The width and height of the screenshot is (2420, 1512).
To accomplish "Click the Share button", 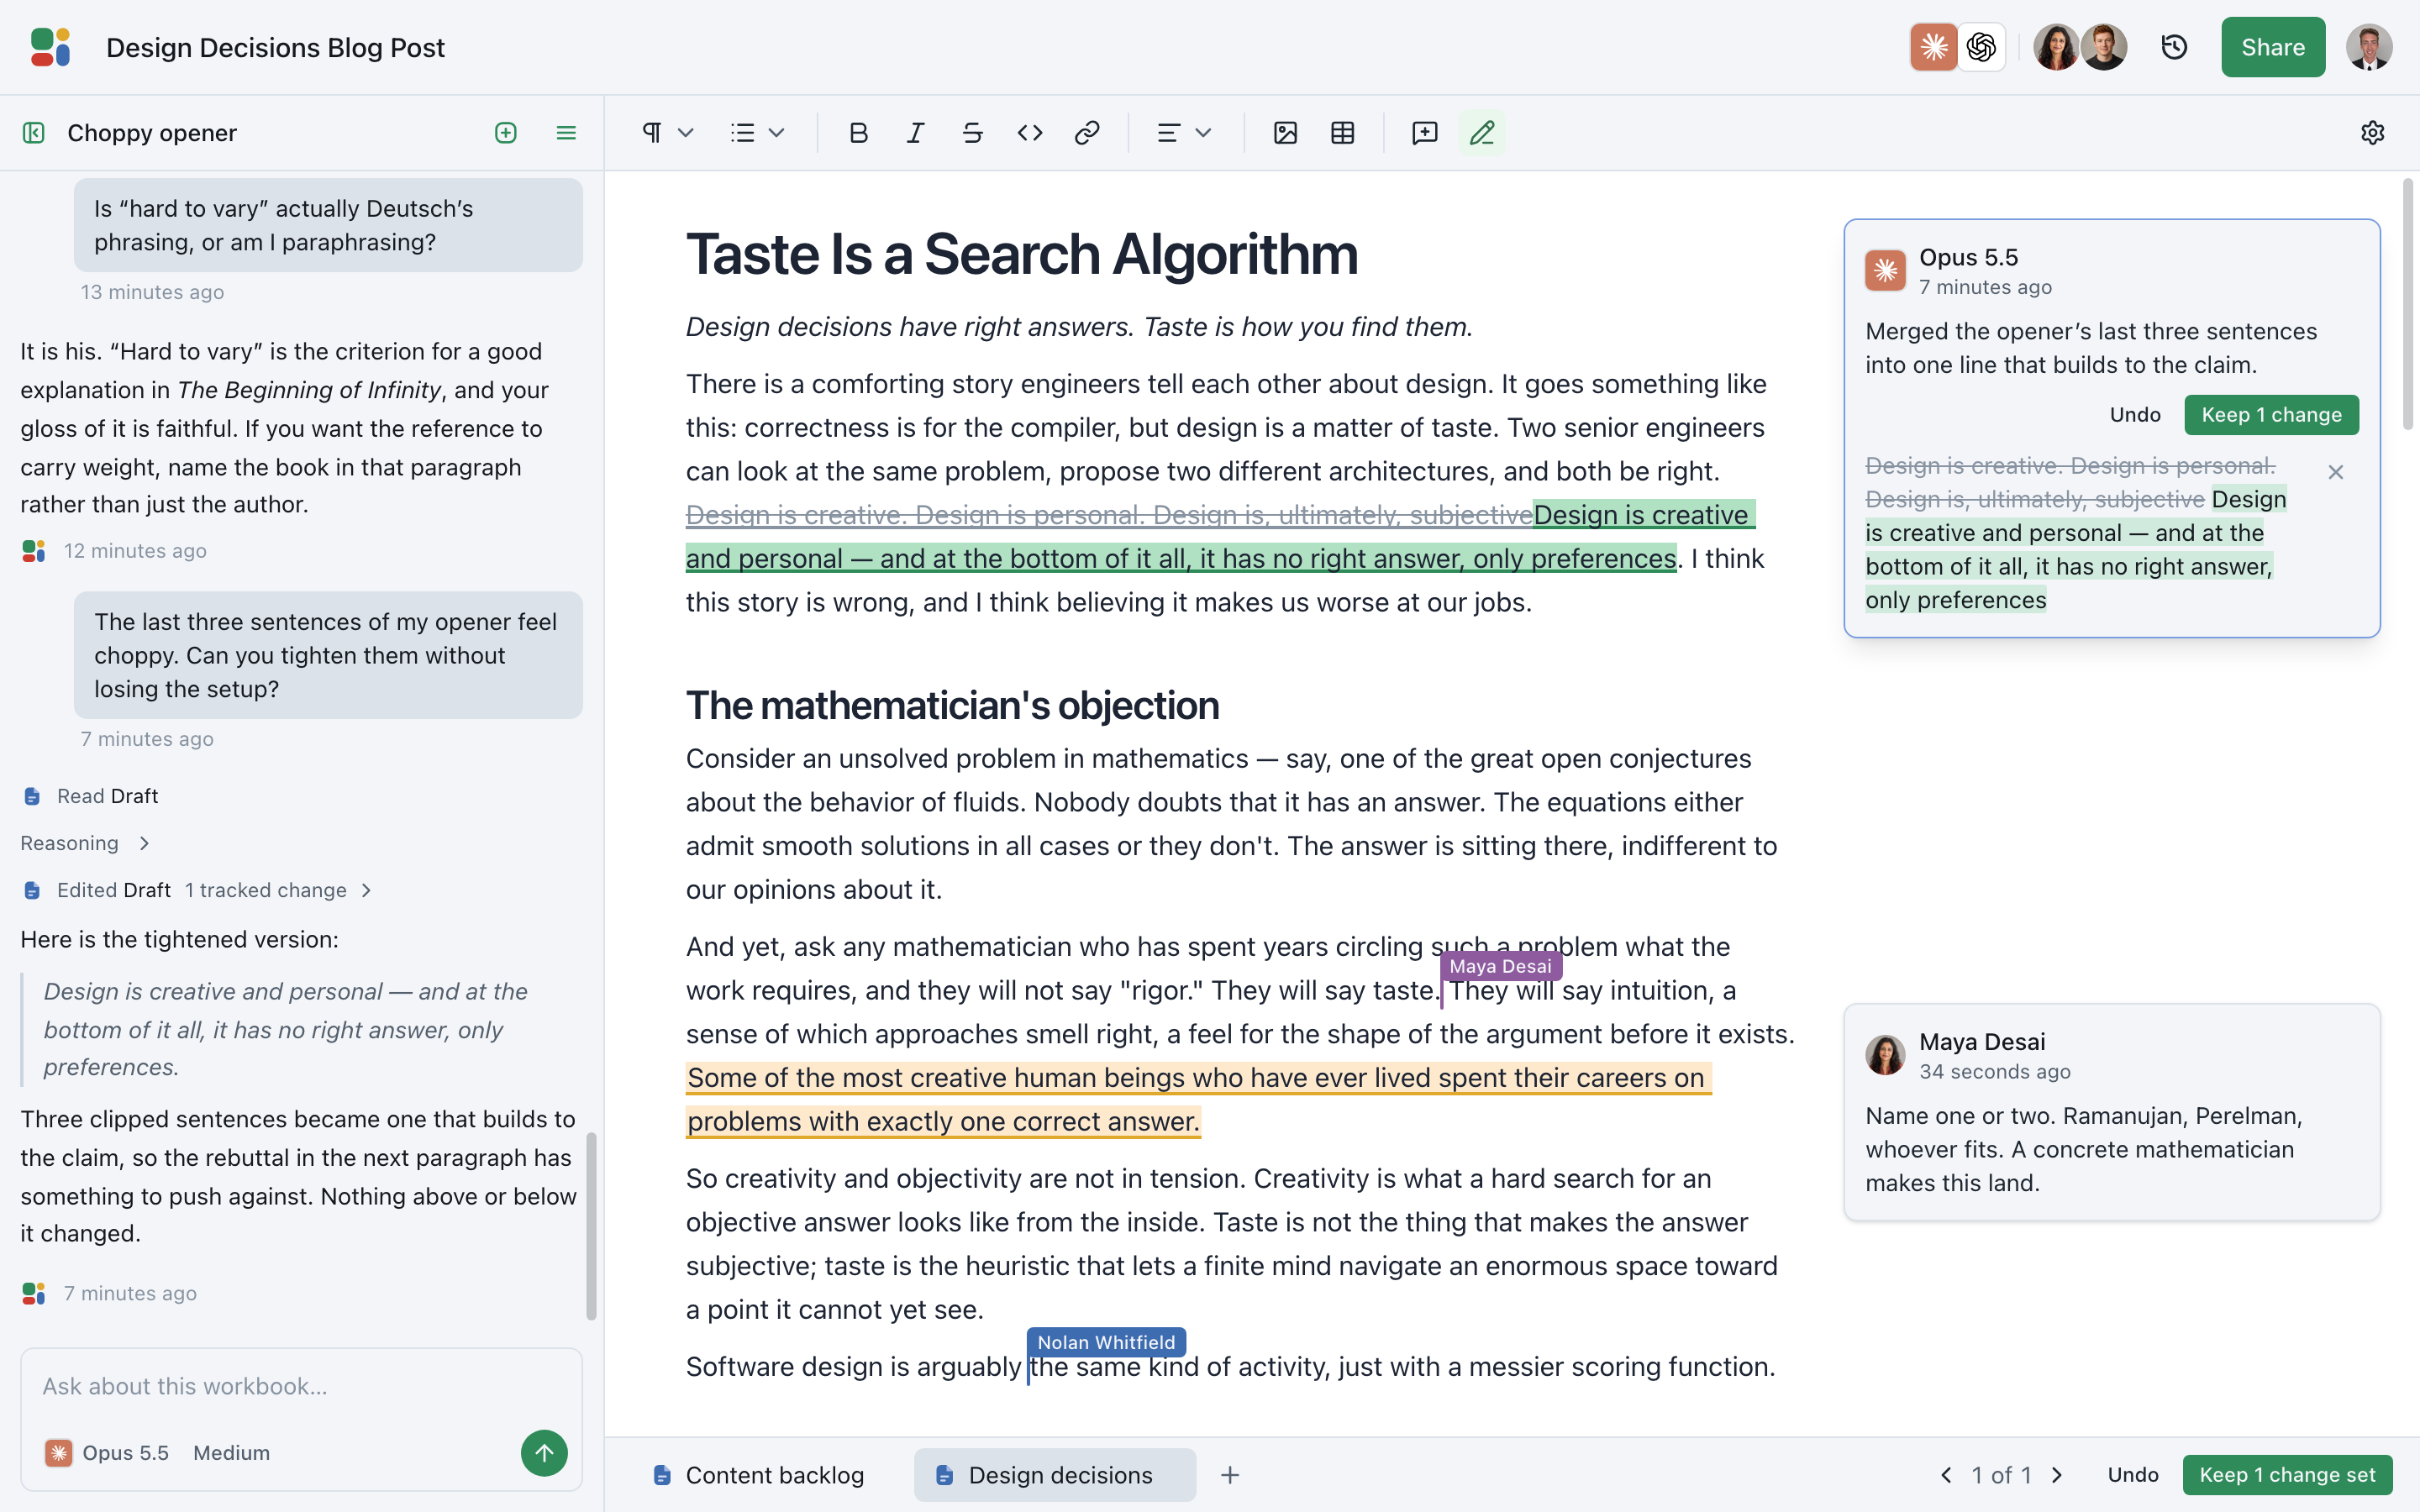I will [2273, 47].
